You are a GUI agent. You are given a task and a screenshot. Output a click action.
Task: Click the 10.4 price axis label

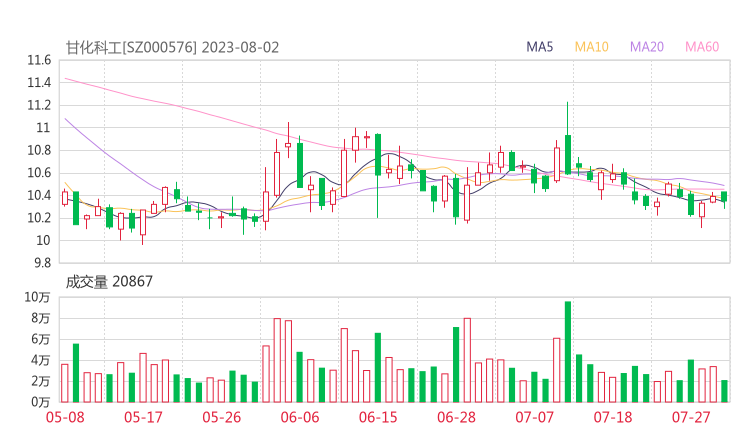pos(39,195)
